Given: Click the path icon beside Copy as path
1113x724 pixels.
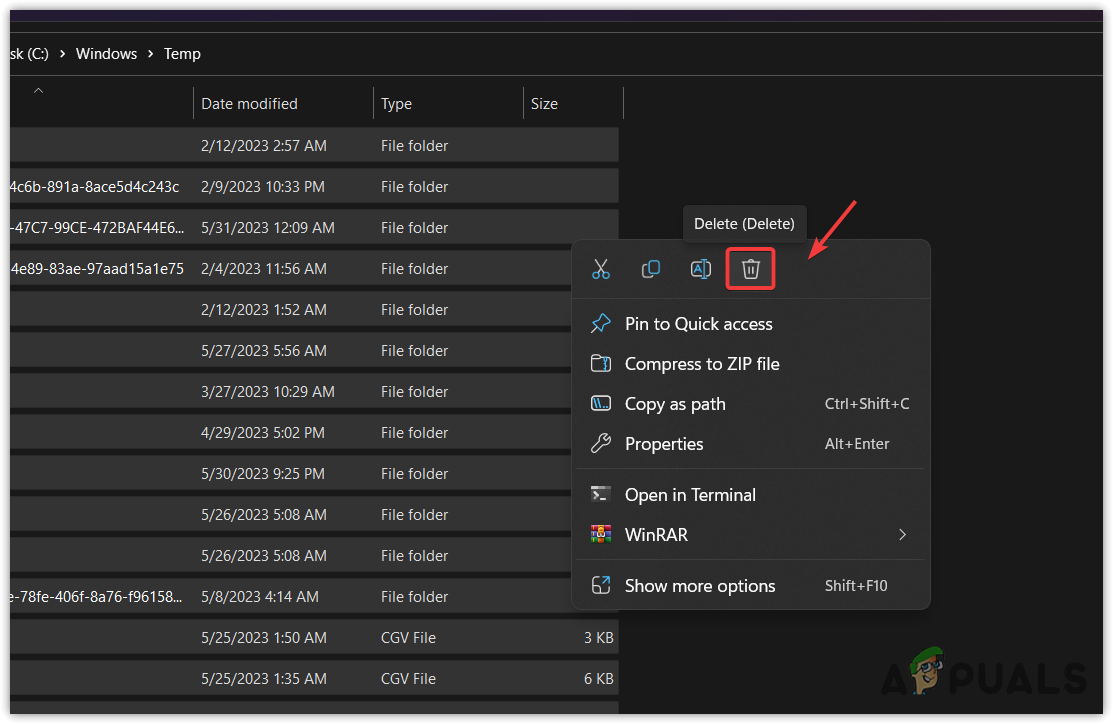Looking at the screenshot, I should pos(601,403).
